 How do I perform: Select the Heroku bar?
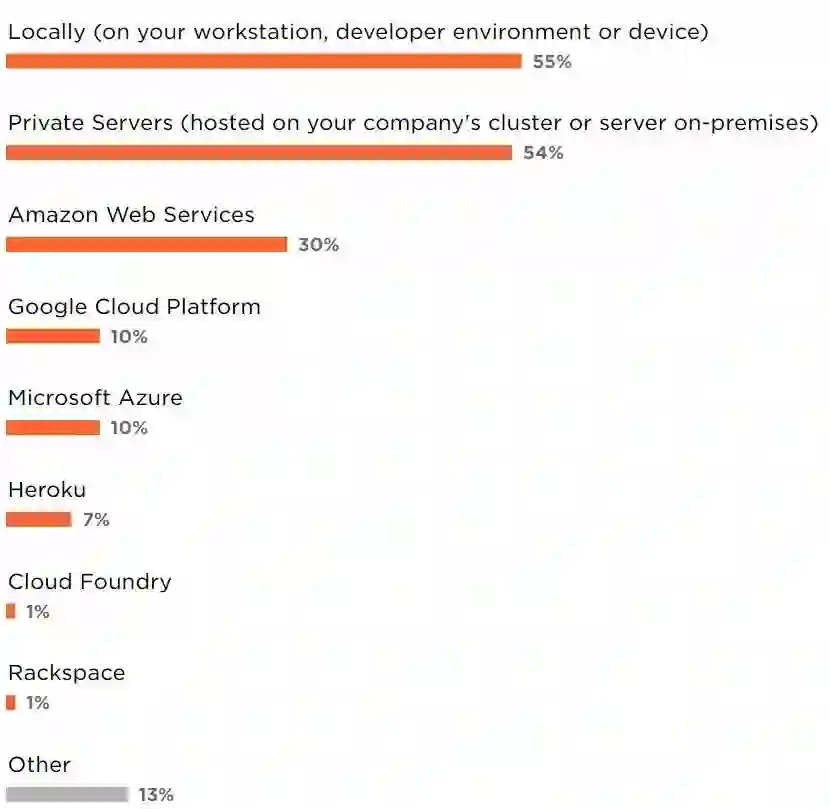point(38,520)
